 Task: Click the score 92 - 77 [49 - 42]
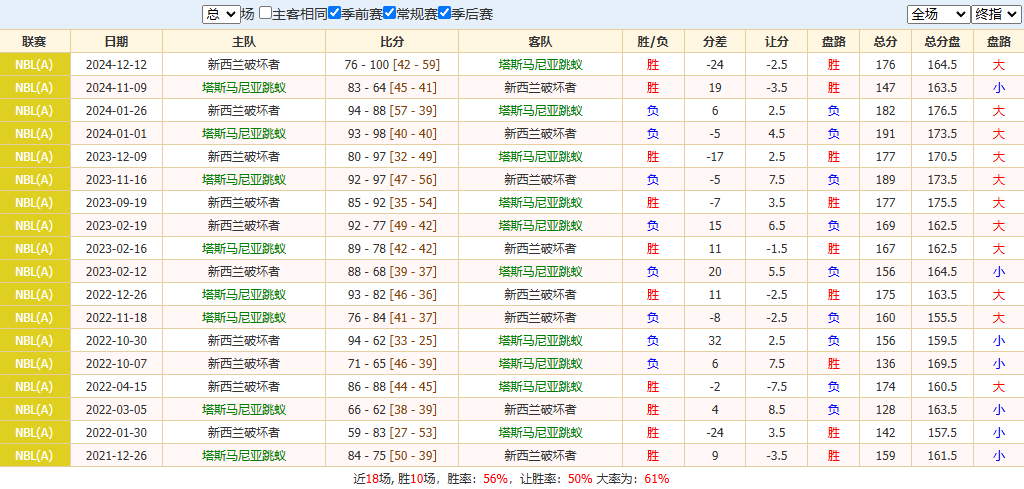(x=392, y=226)
